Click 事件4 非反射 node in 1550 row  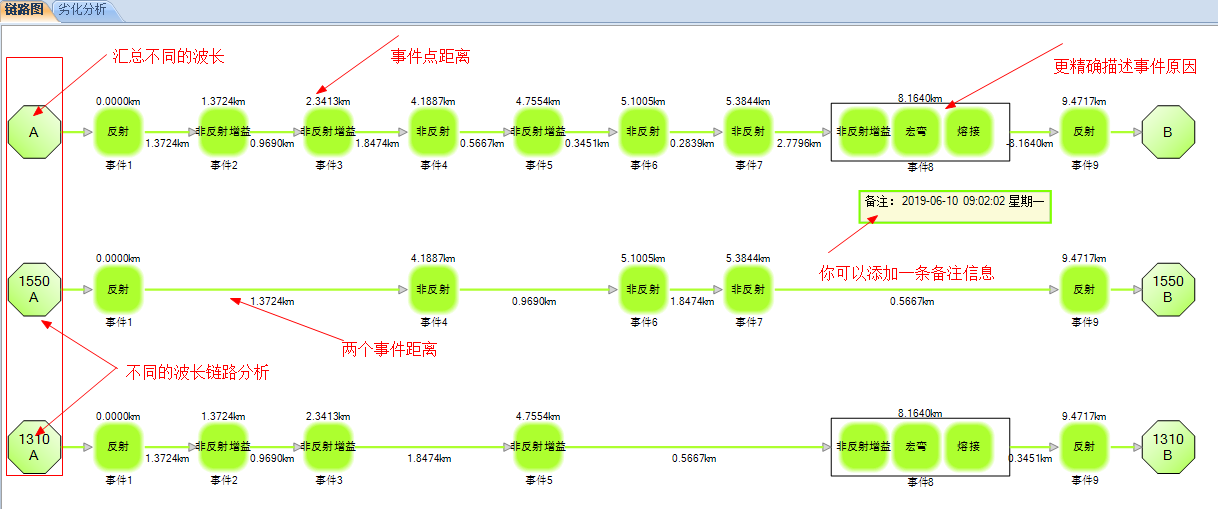433,290
